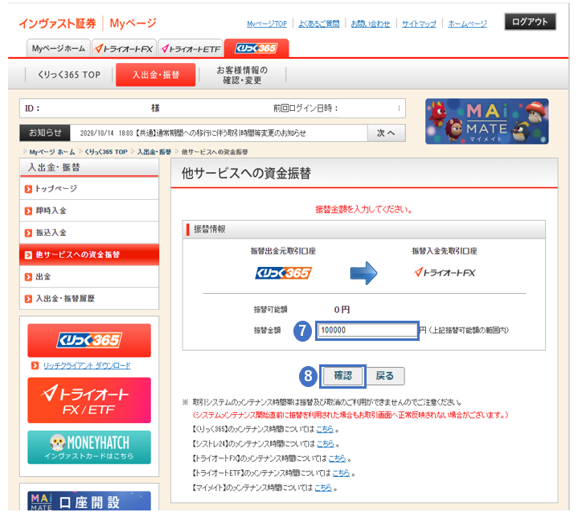This screenshot has height=515, width=581.
Task: Click the ログアウト button
Action: coord(530,22)
